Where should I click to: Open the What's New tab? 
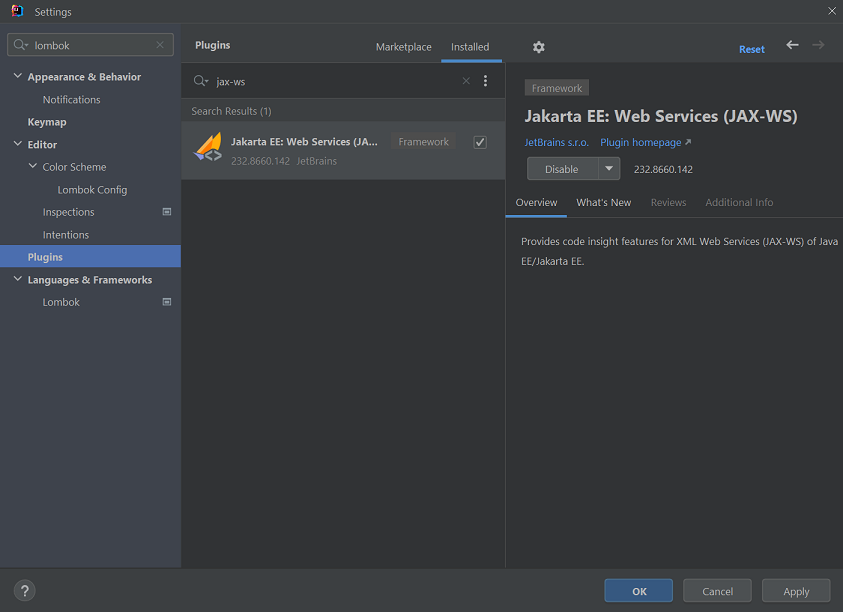pos(604,203)
